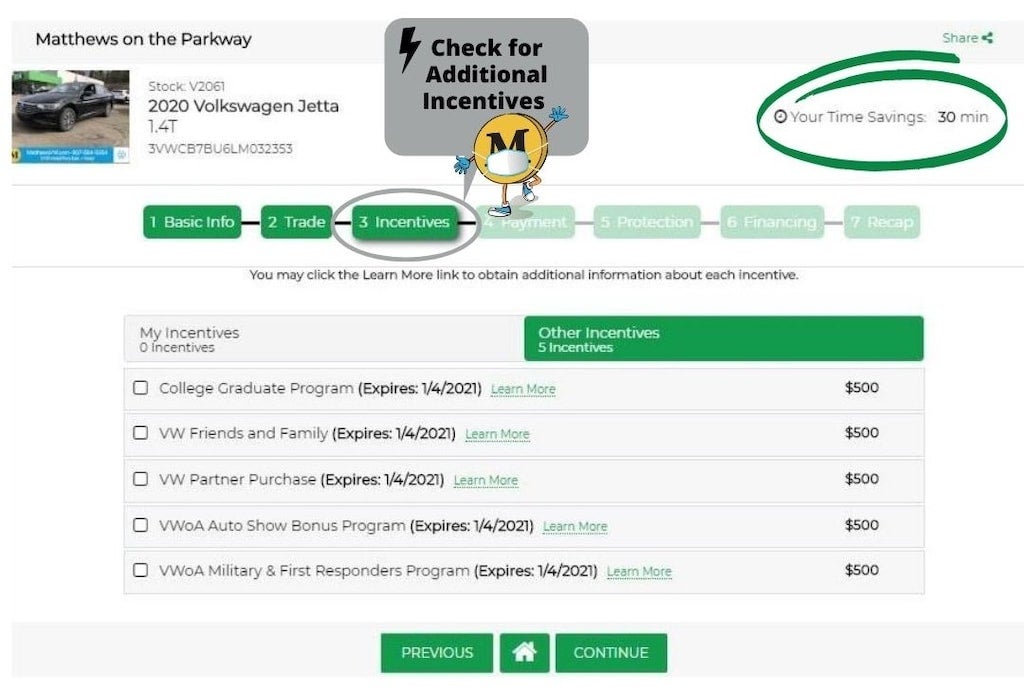
Task: Select the VW Partner Purchase checkbox
Action: [x=140, y=480]
